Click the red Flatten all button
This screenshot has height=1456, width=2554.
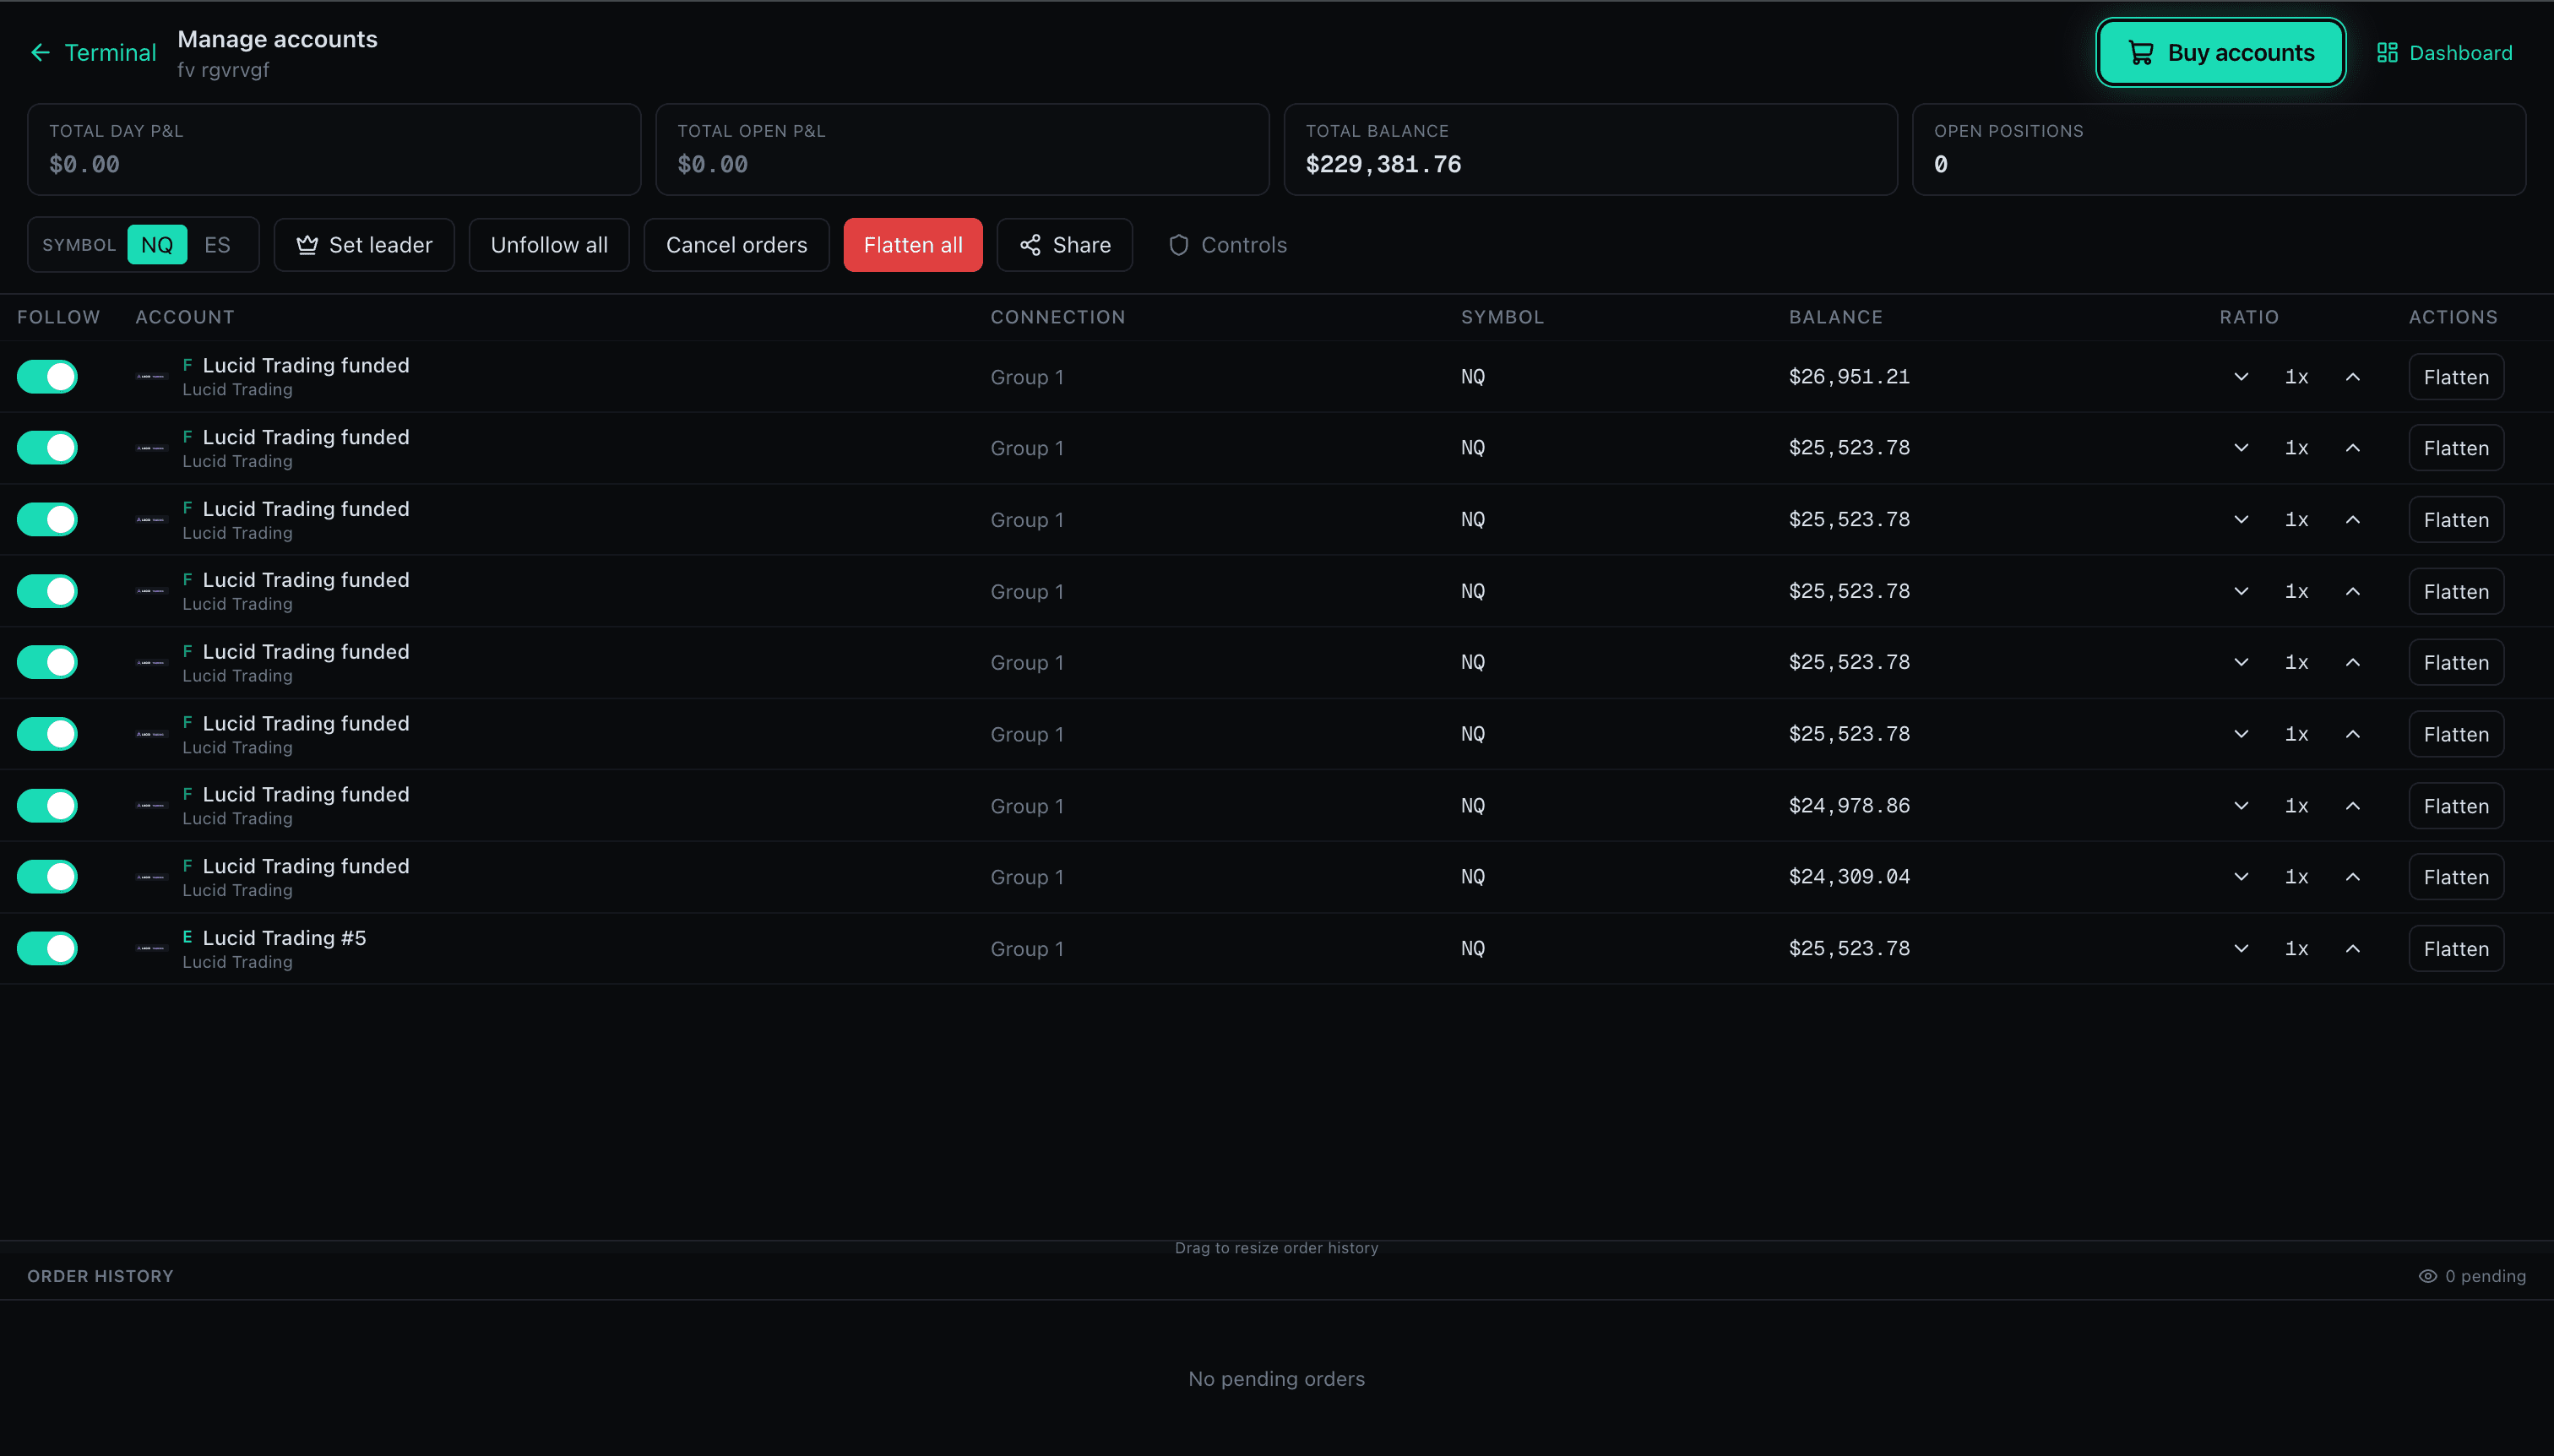click(x=913, y=245)
